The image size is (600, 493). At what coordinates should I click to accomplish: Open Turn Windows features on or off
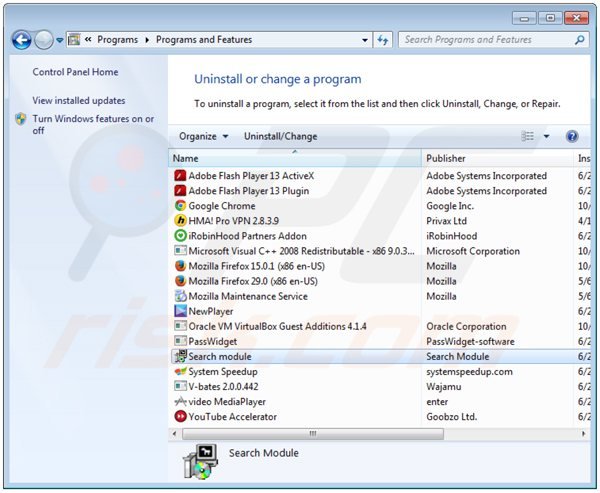[x=93, y=124]
